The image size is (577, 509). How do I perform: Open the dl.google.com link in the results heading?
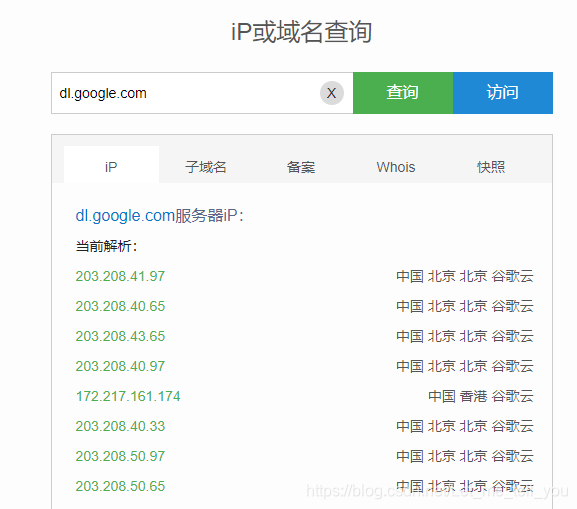coord(125,216)
